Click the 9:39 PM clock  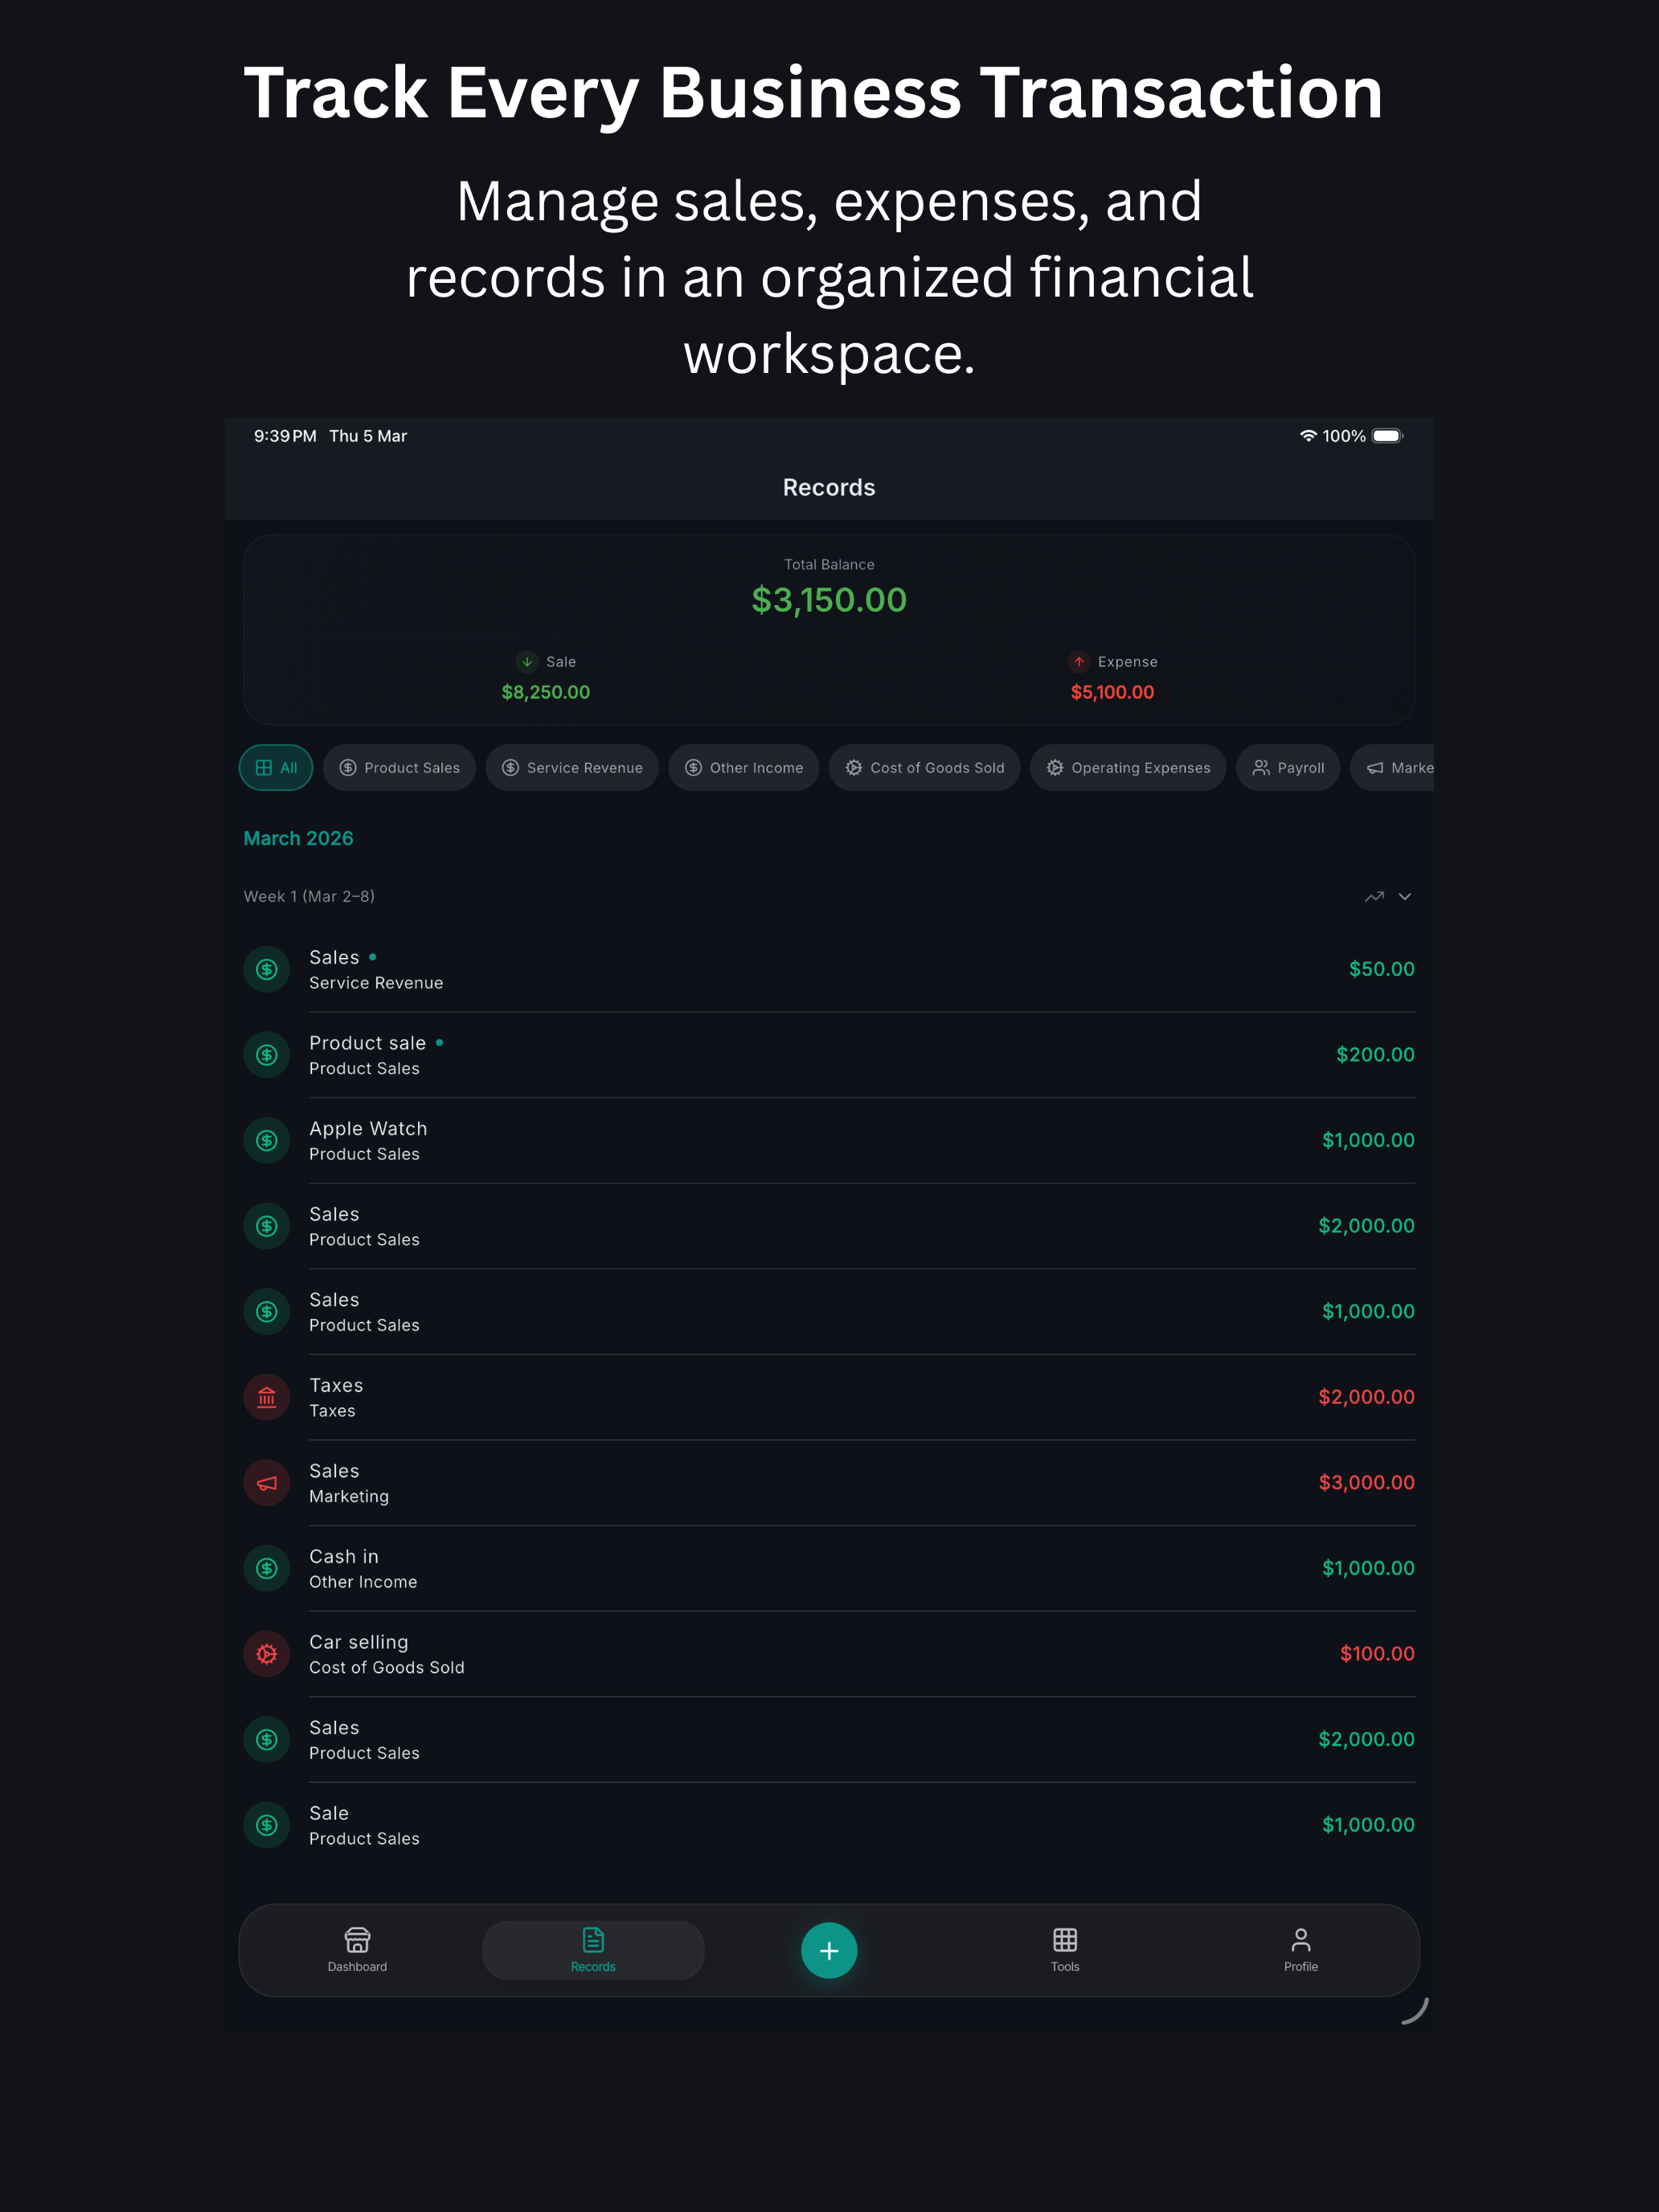pos(285,436)
